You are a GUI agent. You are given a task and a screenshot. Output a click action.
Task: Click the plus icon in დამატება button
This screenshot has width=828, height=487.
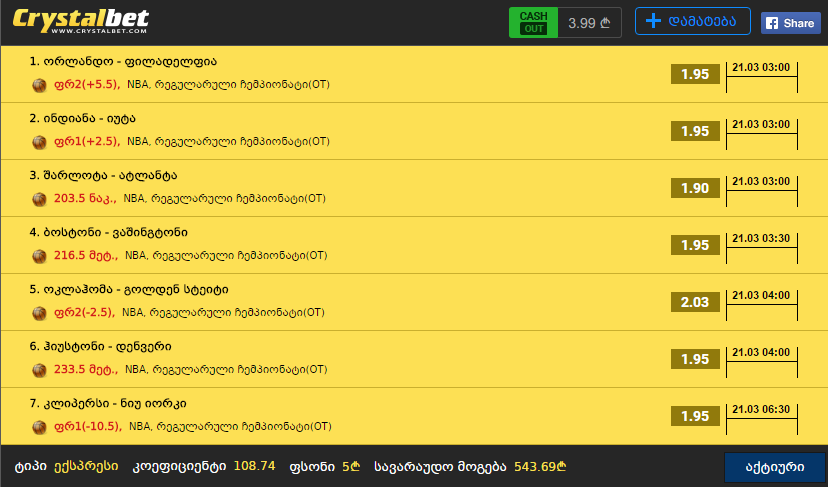(x=653, y=21)
